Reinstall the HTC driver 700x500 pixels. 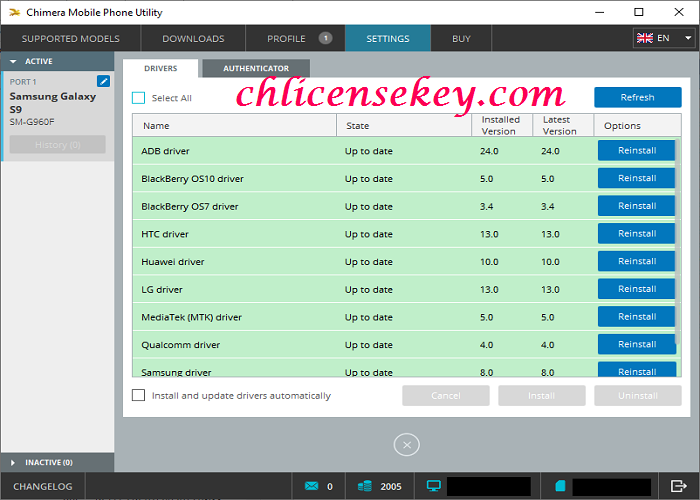pyautogui.click(x=637, y=233)
